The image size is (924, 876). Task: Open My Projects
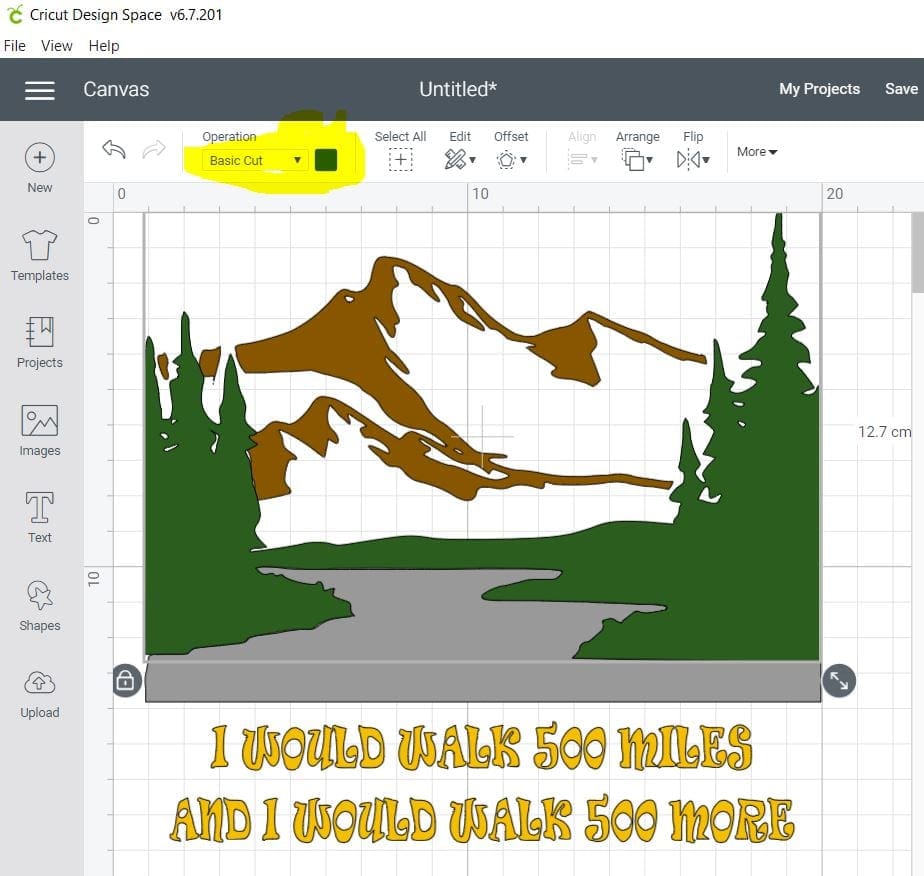click(819, 89)
